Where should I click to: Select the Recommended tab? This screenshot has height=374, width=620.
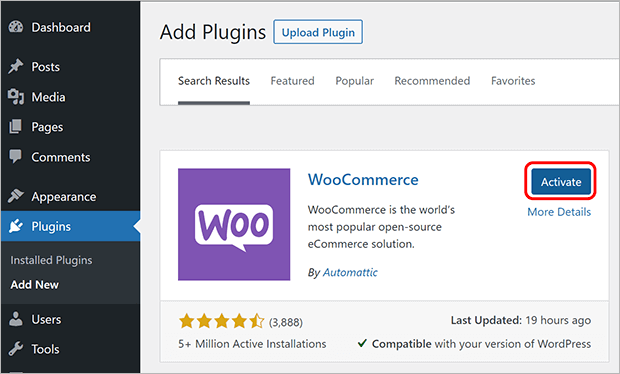click(432, 81)
